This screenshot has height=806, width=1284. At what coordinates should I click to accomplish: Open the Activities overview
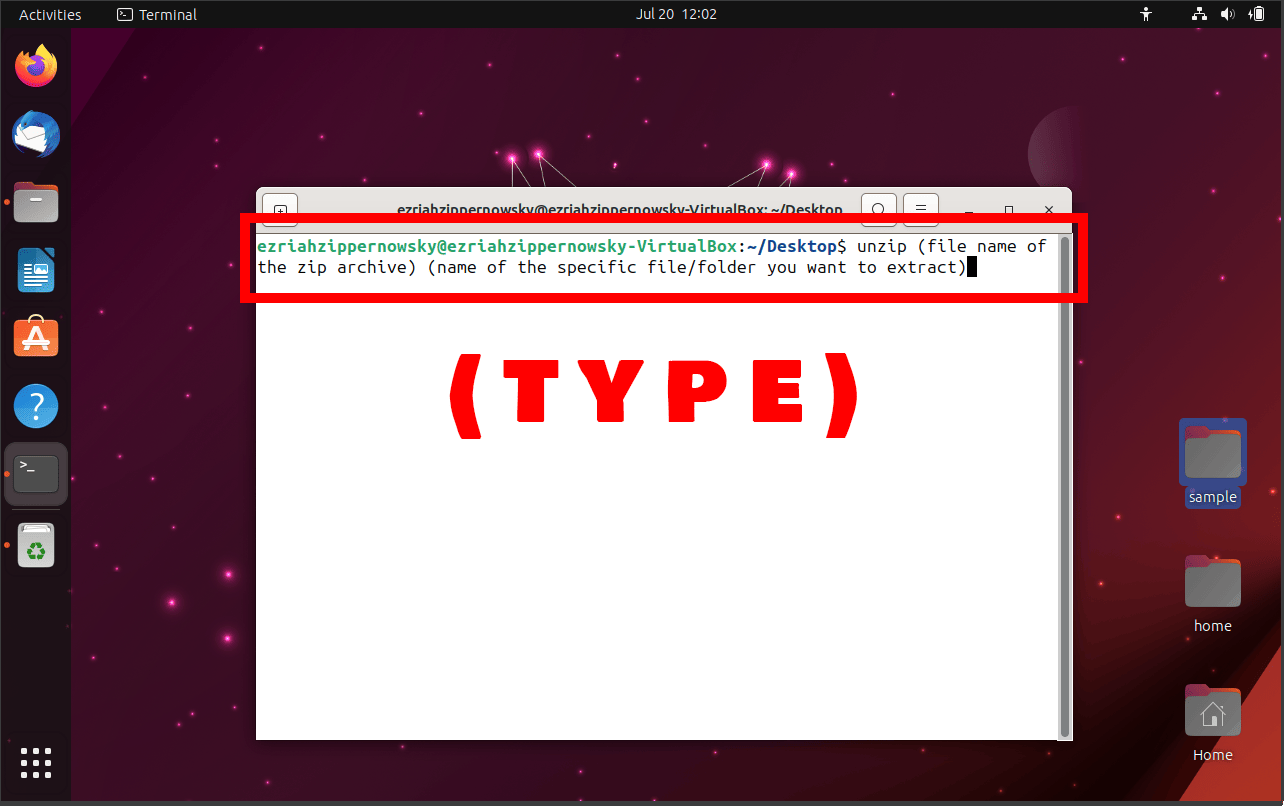[50, 14]
